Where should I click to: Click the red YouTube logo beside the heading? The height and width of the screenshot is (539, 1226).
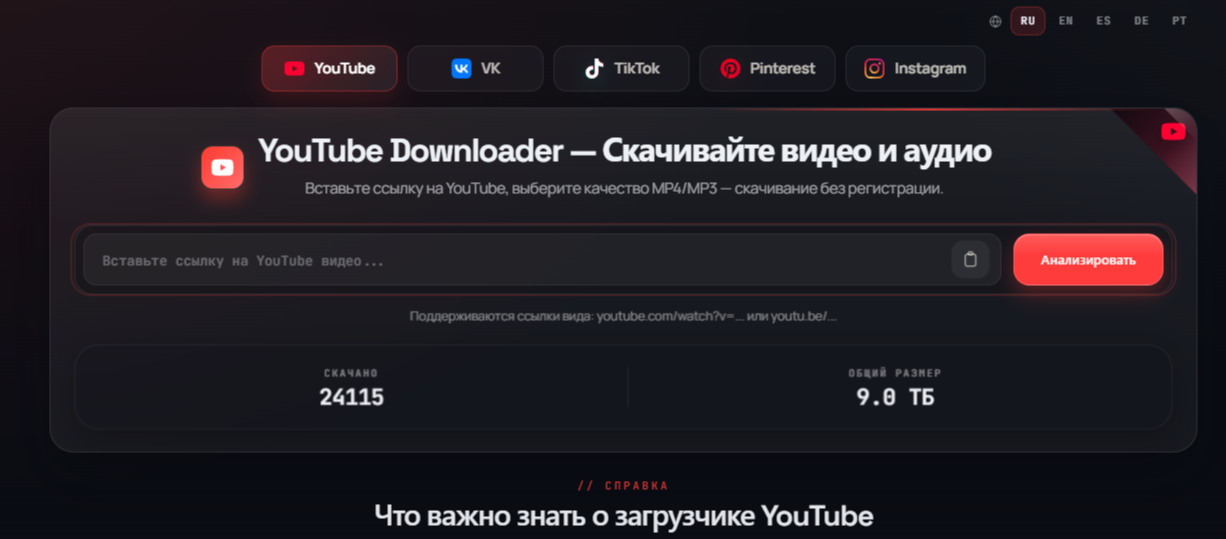(222, 167)
